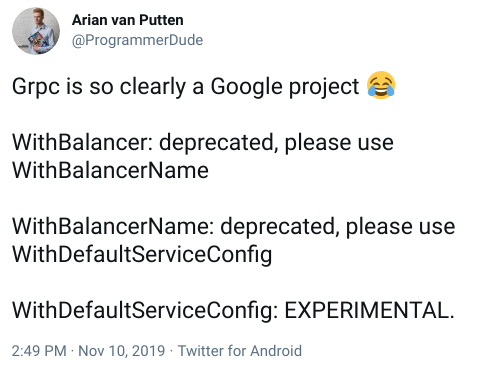Click 'WithDefaultServiceConfig:' before EXPERIMENTAL
The width and height of the screenshot is (497, 372).
[145, 311]
